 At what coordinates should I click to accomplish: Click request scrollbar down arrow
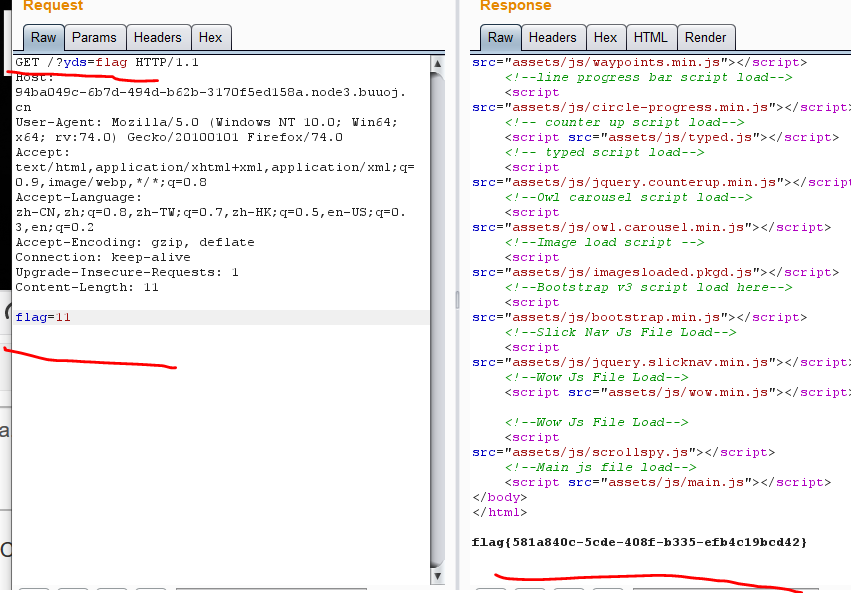click(x=437, y=576)
